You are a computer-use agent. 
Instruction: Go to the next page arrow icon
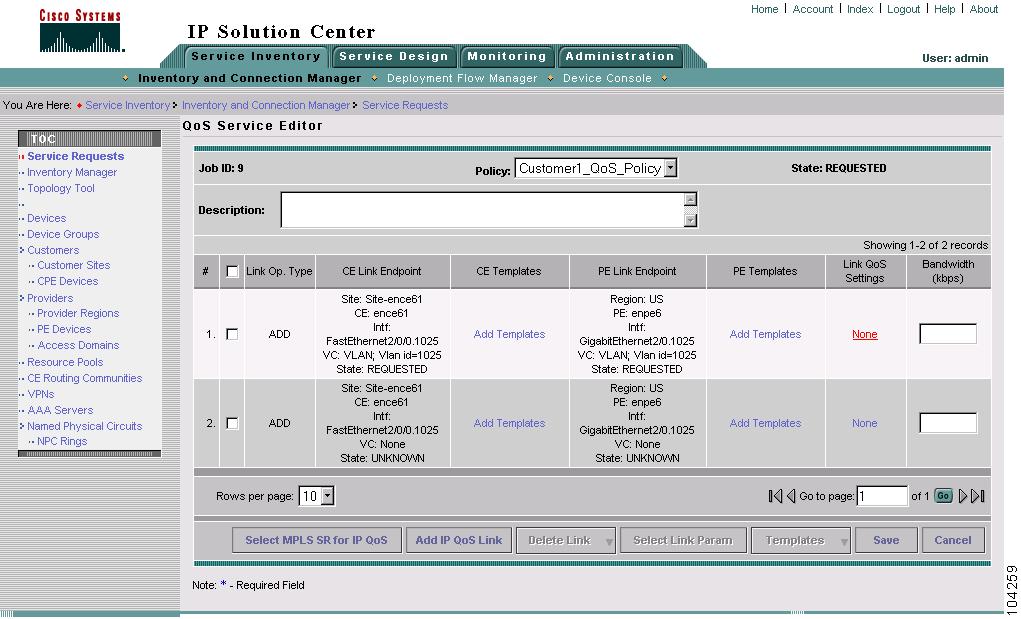962,496
